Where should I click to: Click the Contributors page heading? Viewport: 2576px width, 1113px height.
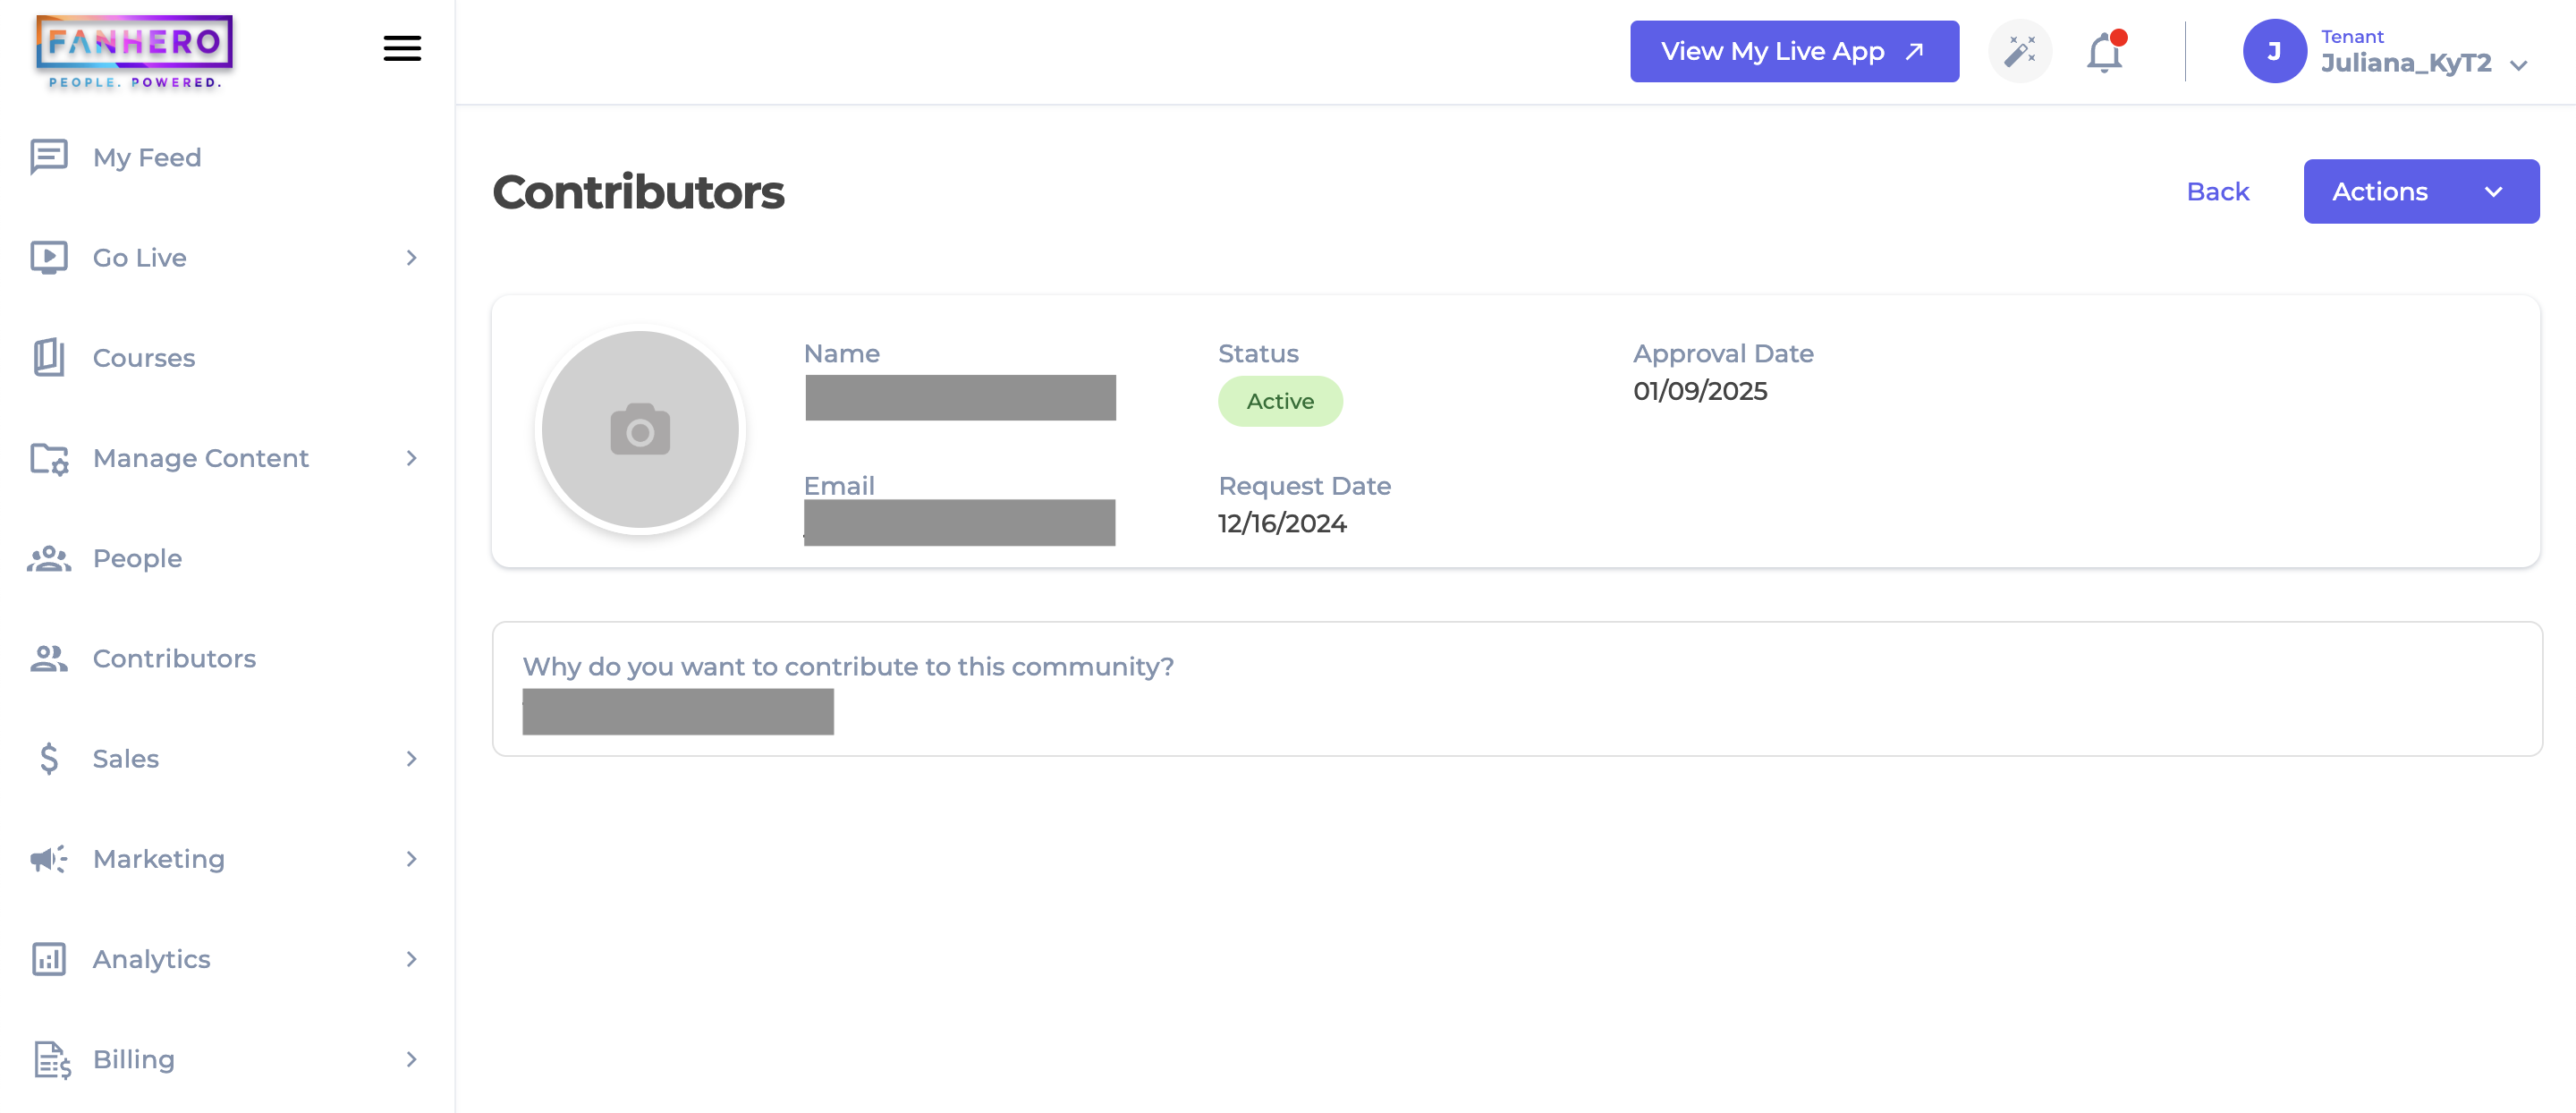(x=638, y=191)
